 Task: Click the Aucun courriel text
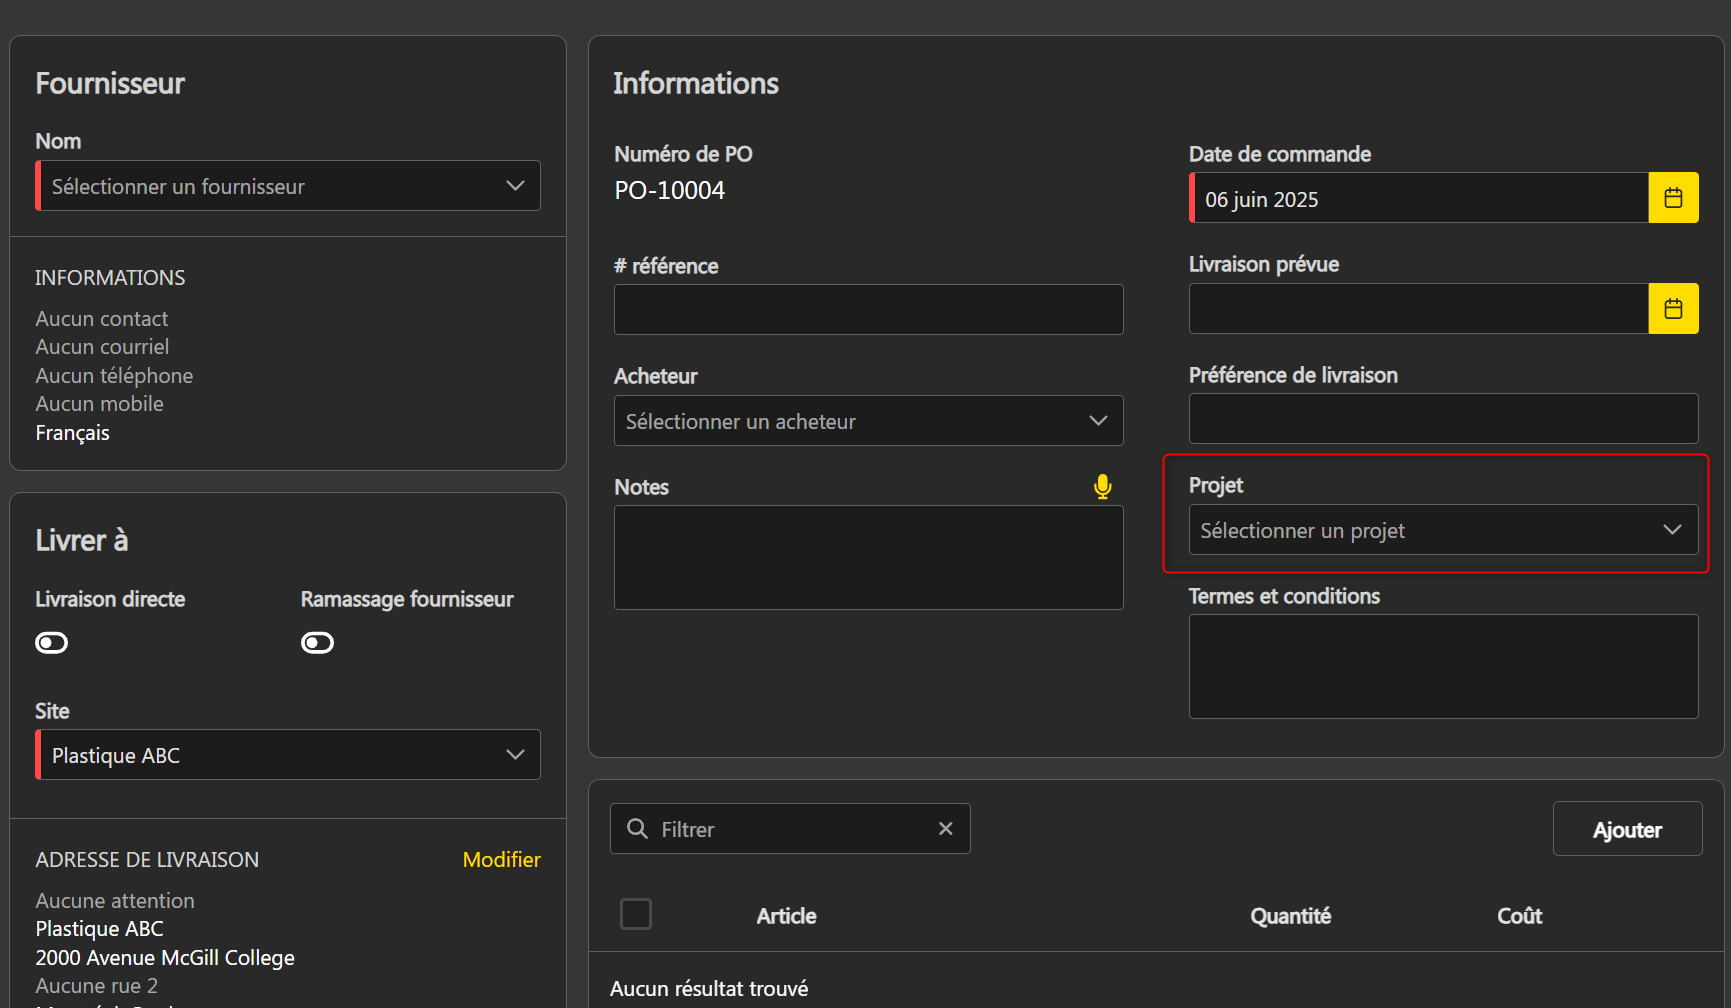102,347
